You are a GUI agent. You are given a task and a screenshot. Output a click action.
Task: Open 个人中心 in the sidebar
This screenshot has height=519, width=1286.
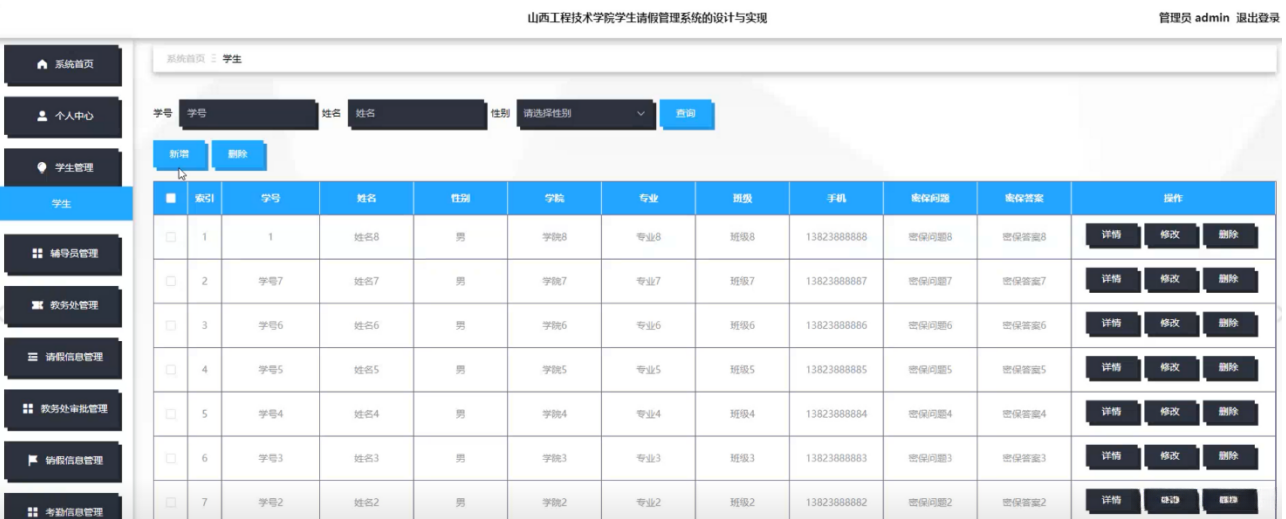point(64,116)
